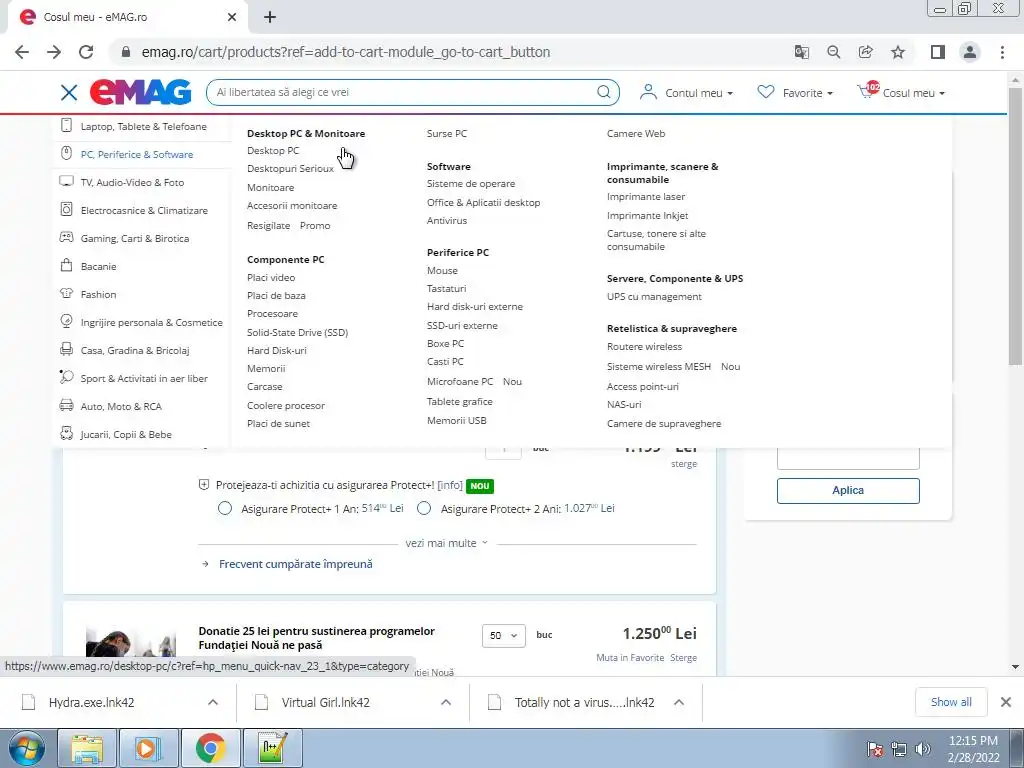The image size is (1024, 768).
Task: Select Electrocasnice & Climatizare category
Action: click(144, 210)
